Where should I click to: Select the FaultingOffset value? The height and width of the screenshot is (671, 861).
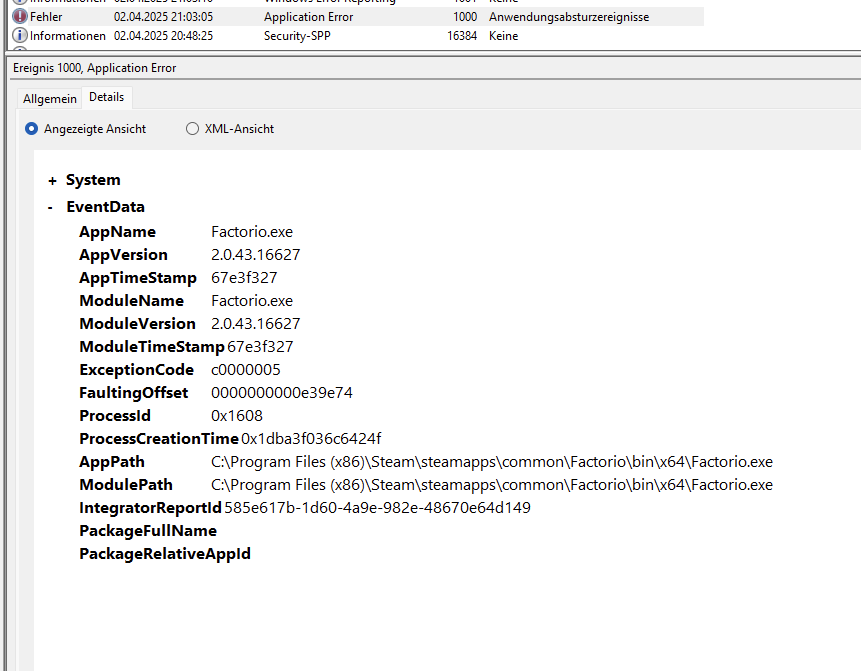[x=281, y=393]
